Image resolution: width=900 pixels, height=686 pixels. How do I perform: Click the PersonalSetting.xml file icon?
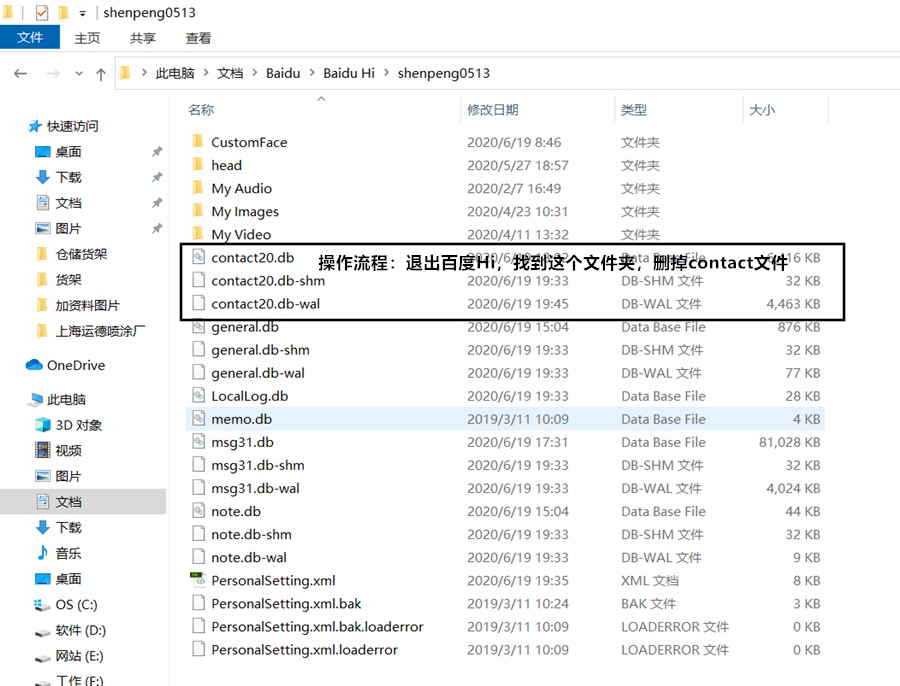click(198, 580)
